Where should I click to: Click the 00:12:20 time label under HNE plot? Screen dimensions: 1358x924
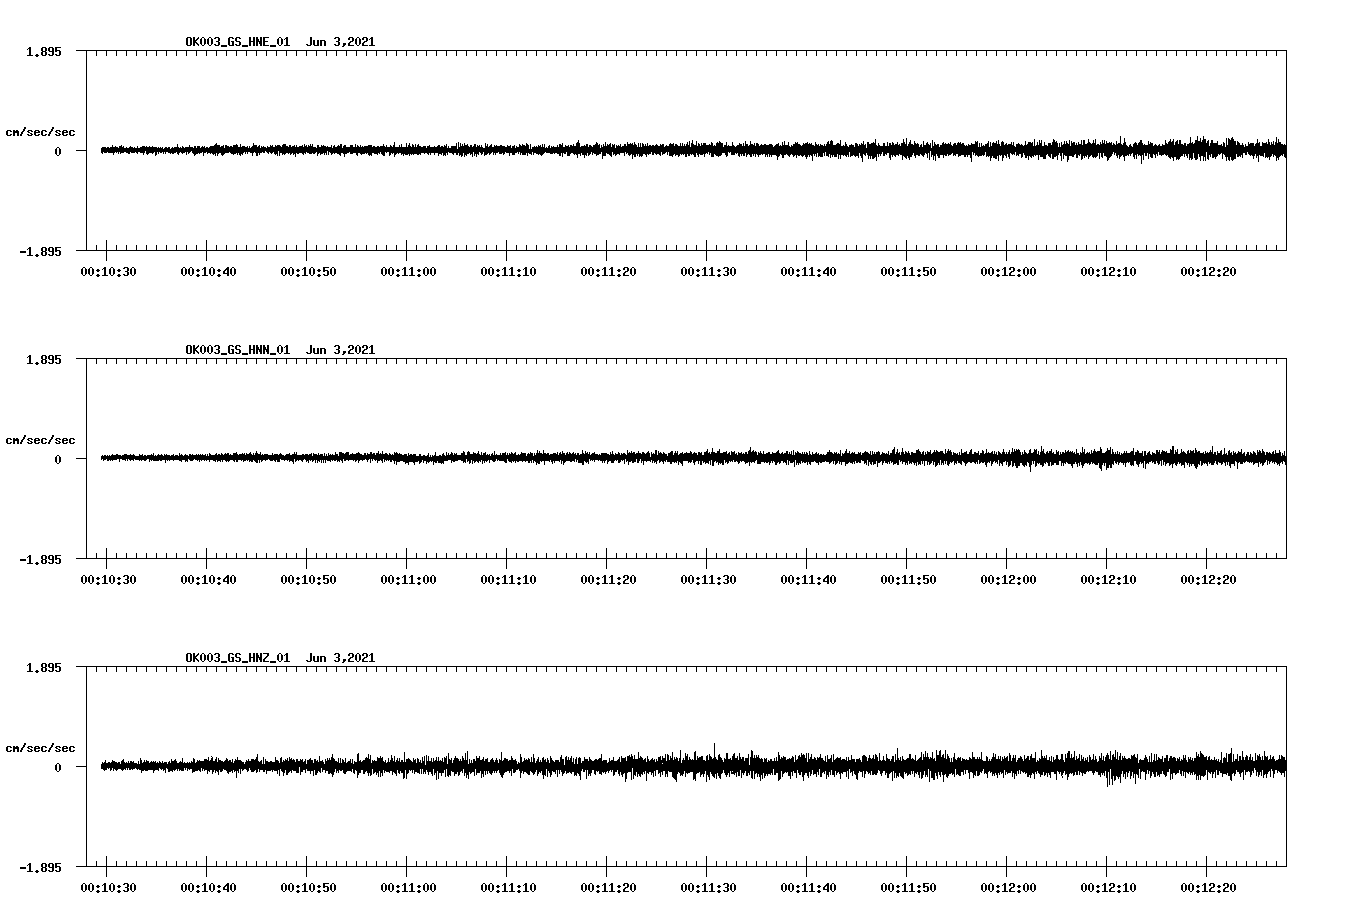[1208, 272]
